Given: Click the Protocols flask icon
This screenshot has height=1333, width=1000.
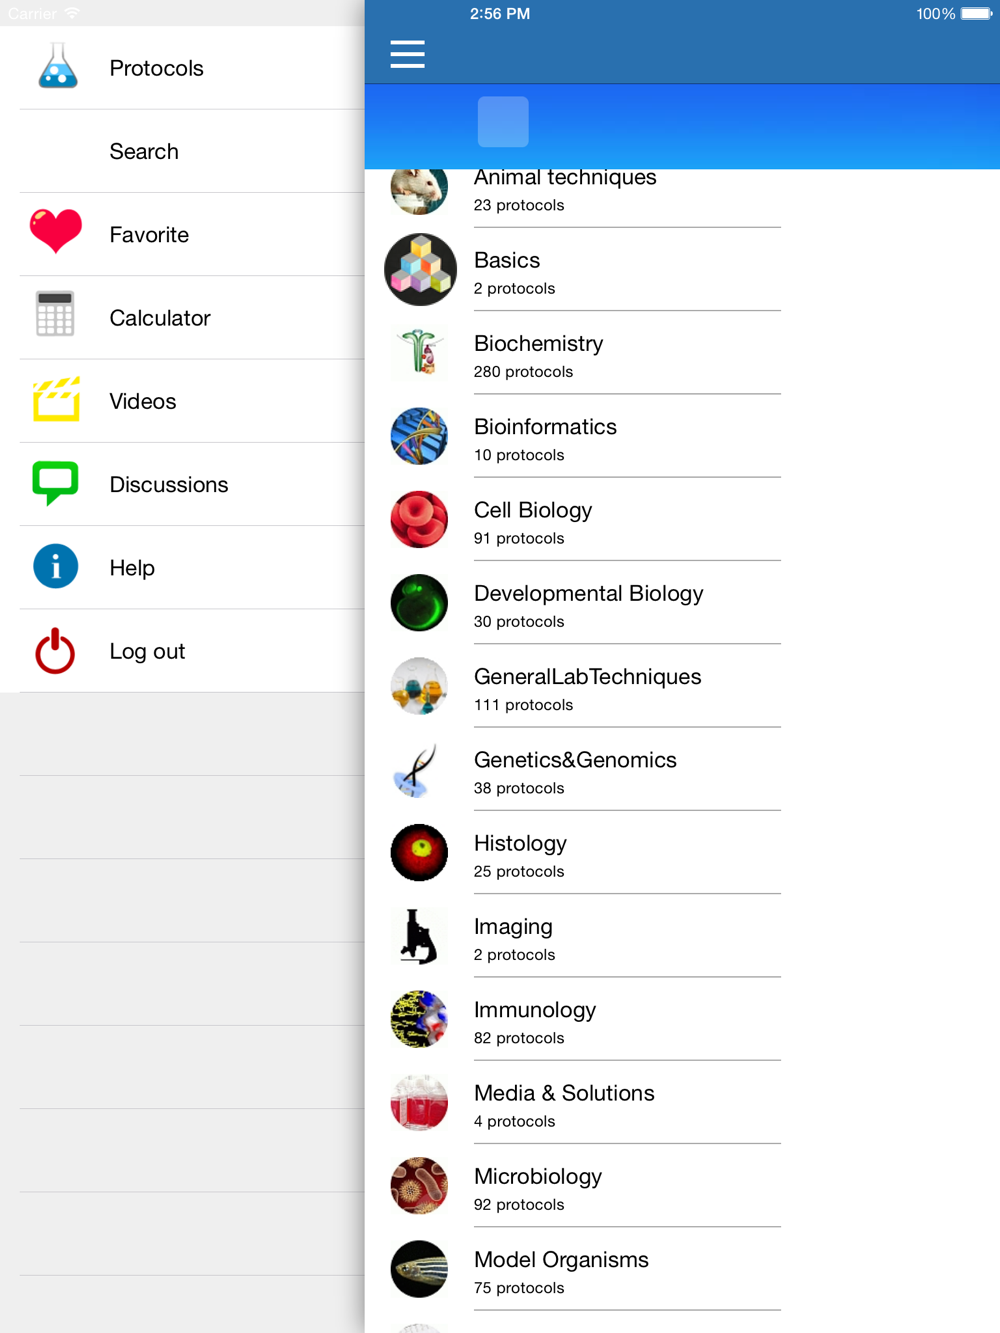Looking at the screenshot, I should (57, 66).
